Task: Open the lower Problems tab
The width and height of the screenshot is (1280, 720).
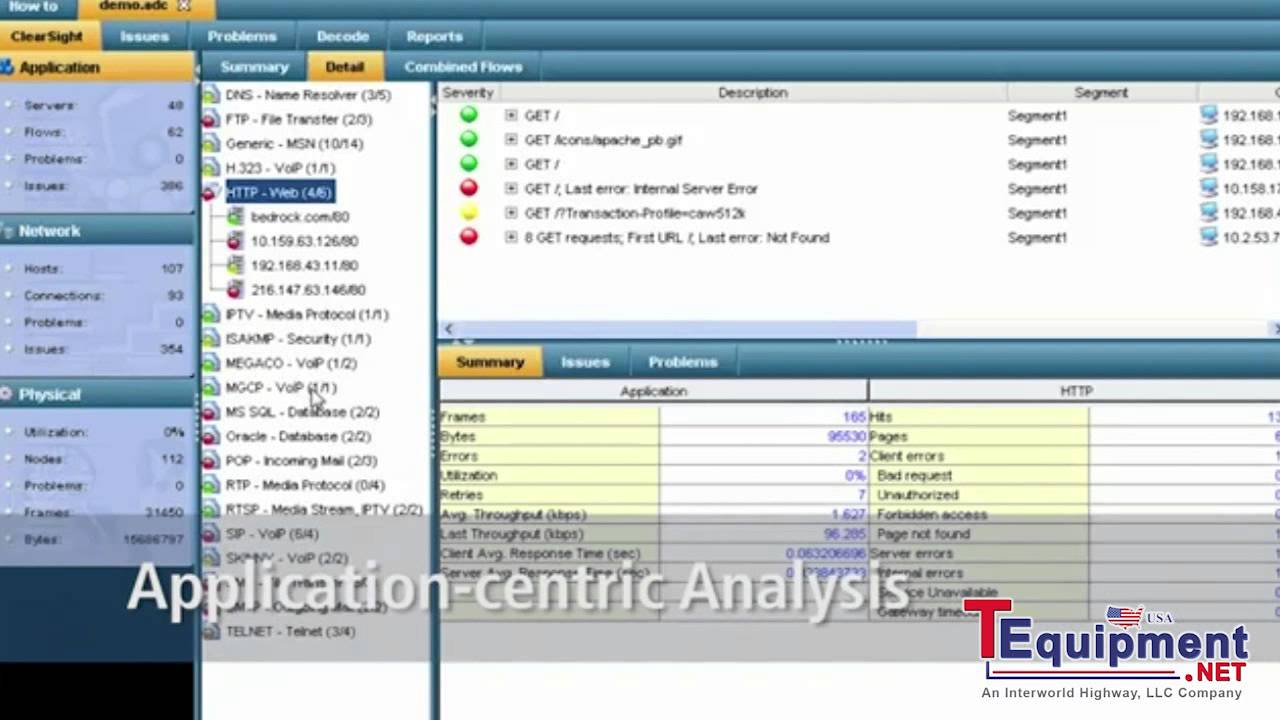Action: pos(683,362)
